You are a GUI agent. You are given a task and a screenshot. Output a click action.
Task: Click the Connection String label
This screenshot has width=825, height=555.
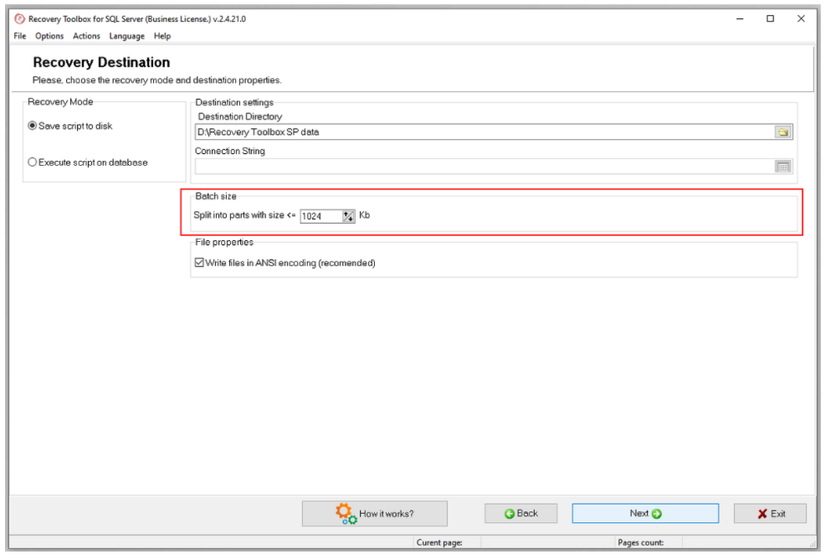pyautogui.click(x=230, y=151)
